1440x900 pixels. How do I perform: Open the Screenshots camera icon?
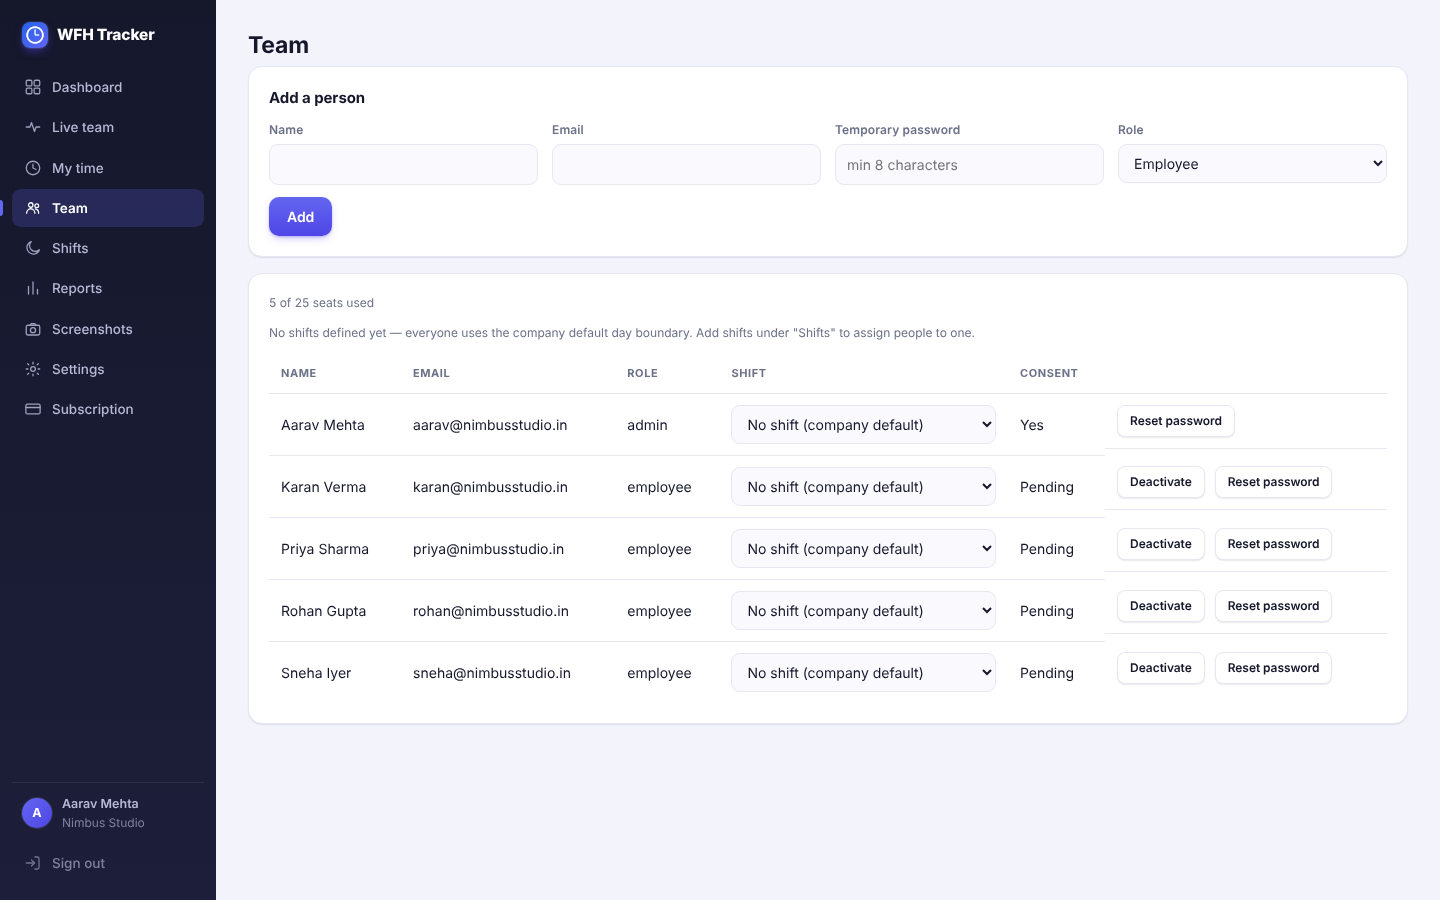click(33, 329)
